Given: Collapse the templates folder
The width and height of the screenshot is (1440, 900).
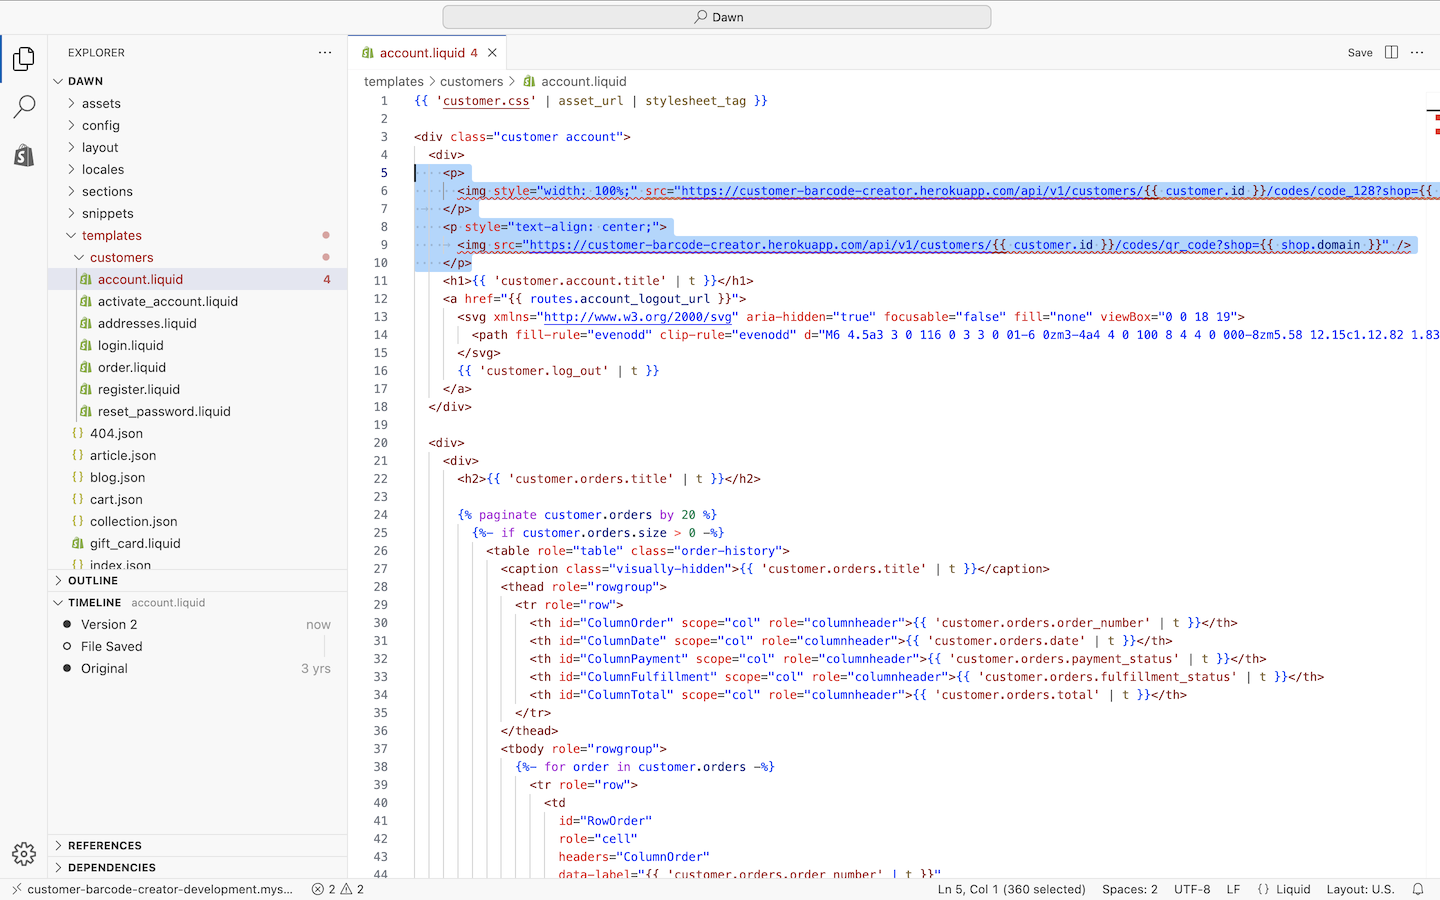Looking at the screenshot, I should (x=111, y=236).
